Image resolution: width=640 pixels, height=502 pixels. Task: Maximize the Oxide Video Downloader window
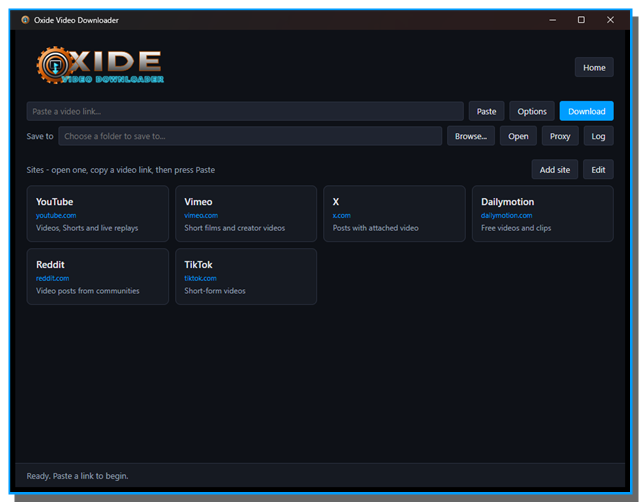(581, 20)
